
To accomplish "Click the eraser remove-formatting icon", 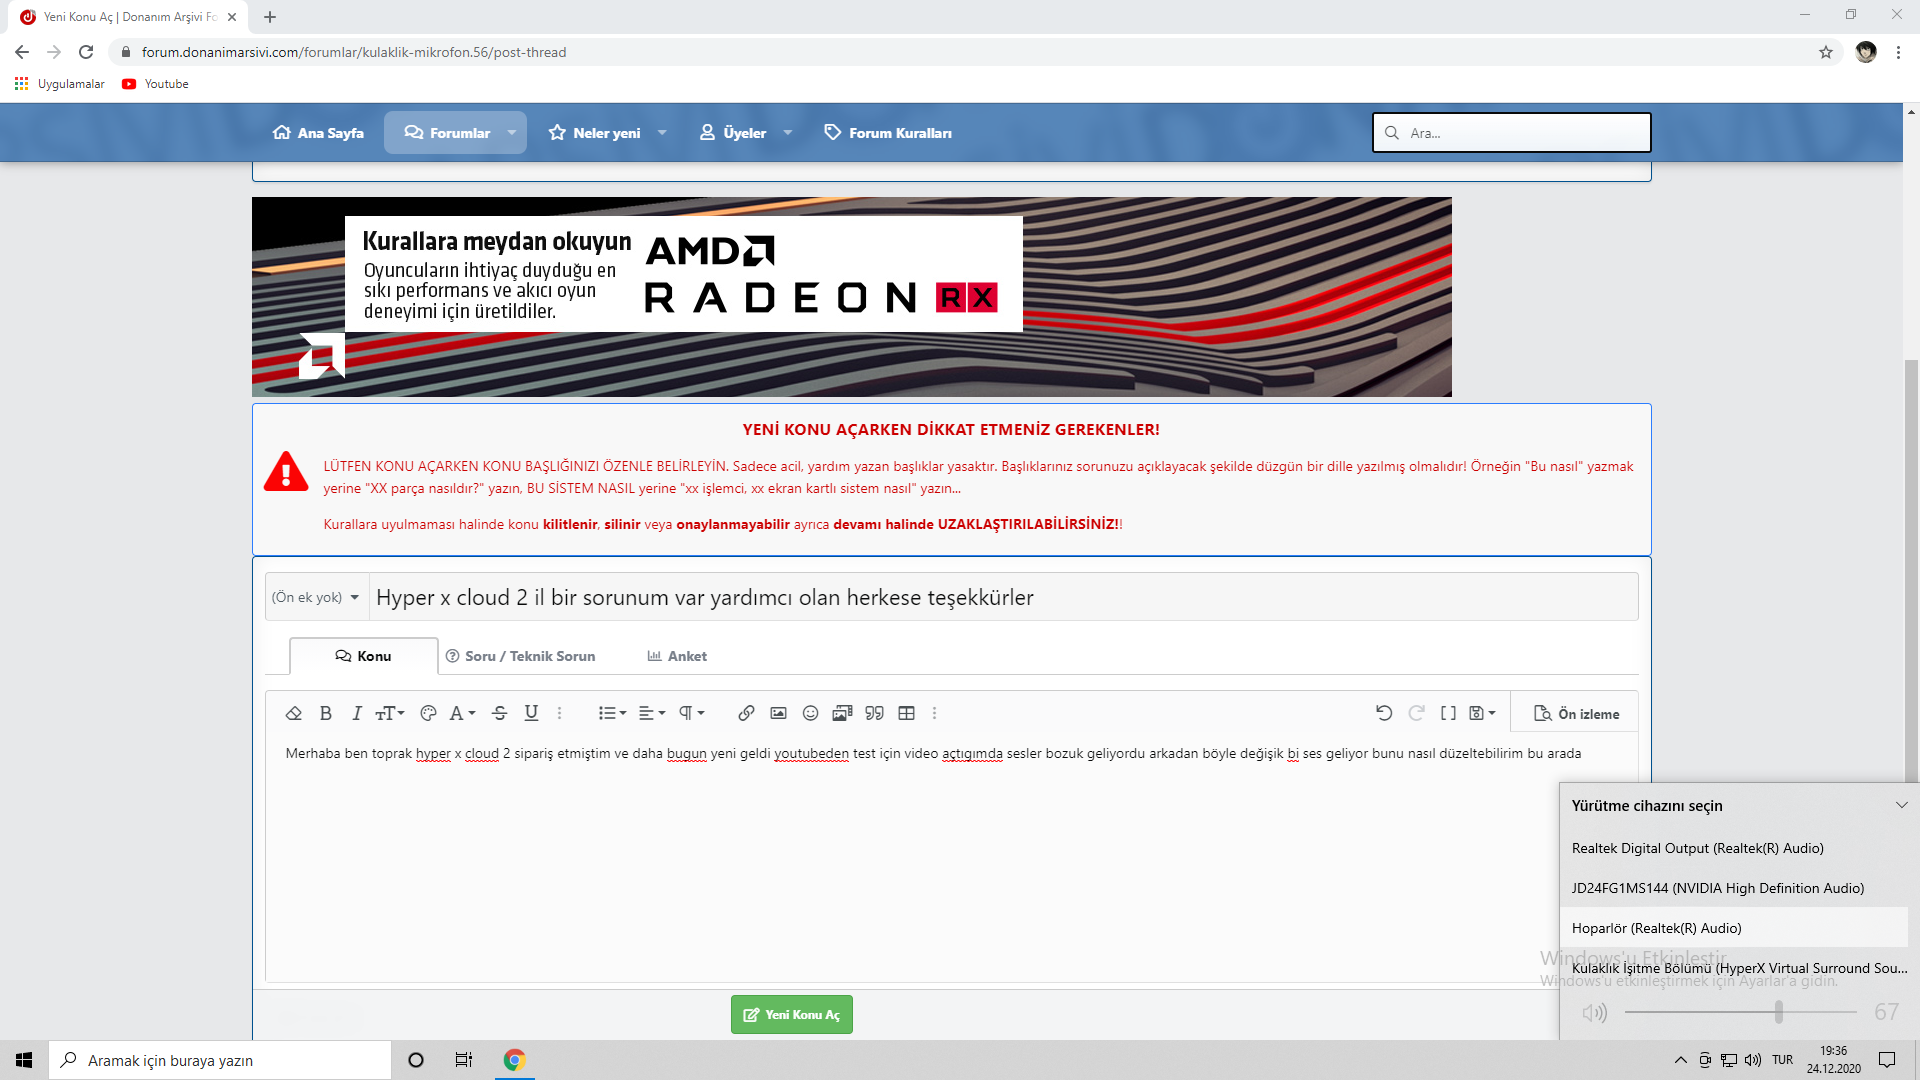I will pos(293,713).
